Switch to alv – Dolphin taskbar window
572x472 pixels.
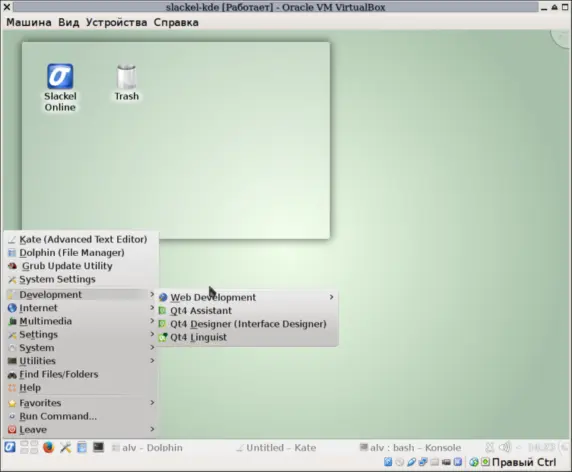147,448
